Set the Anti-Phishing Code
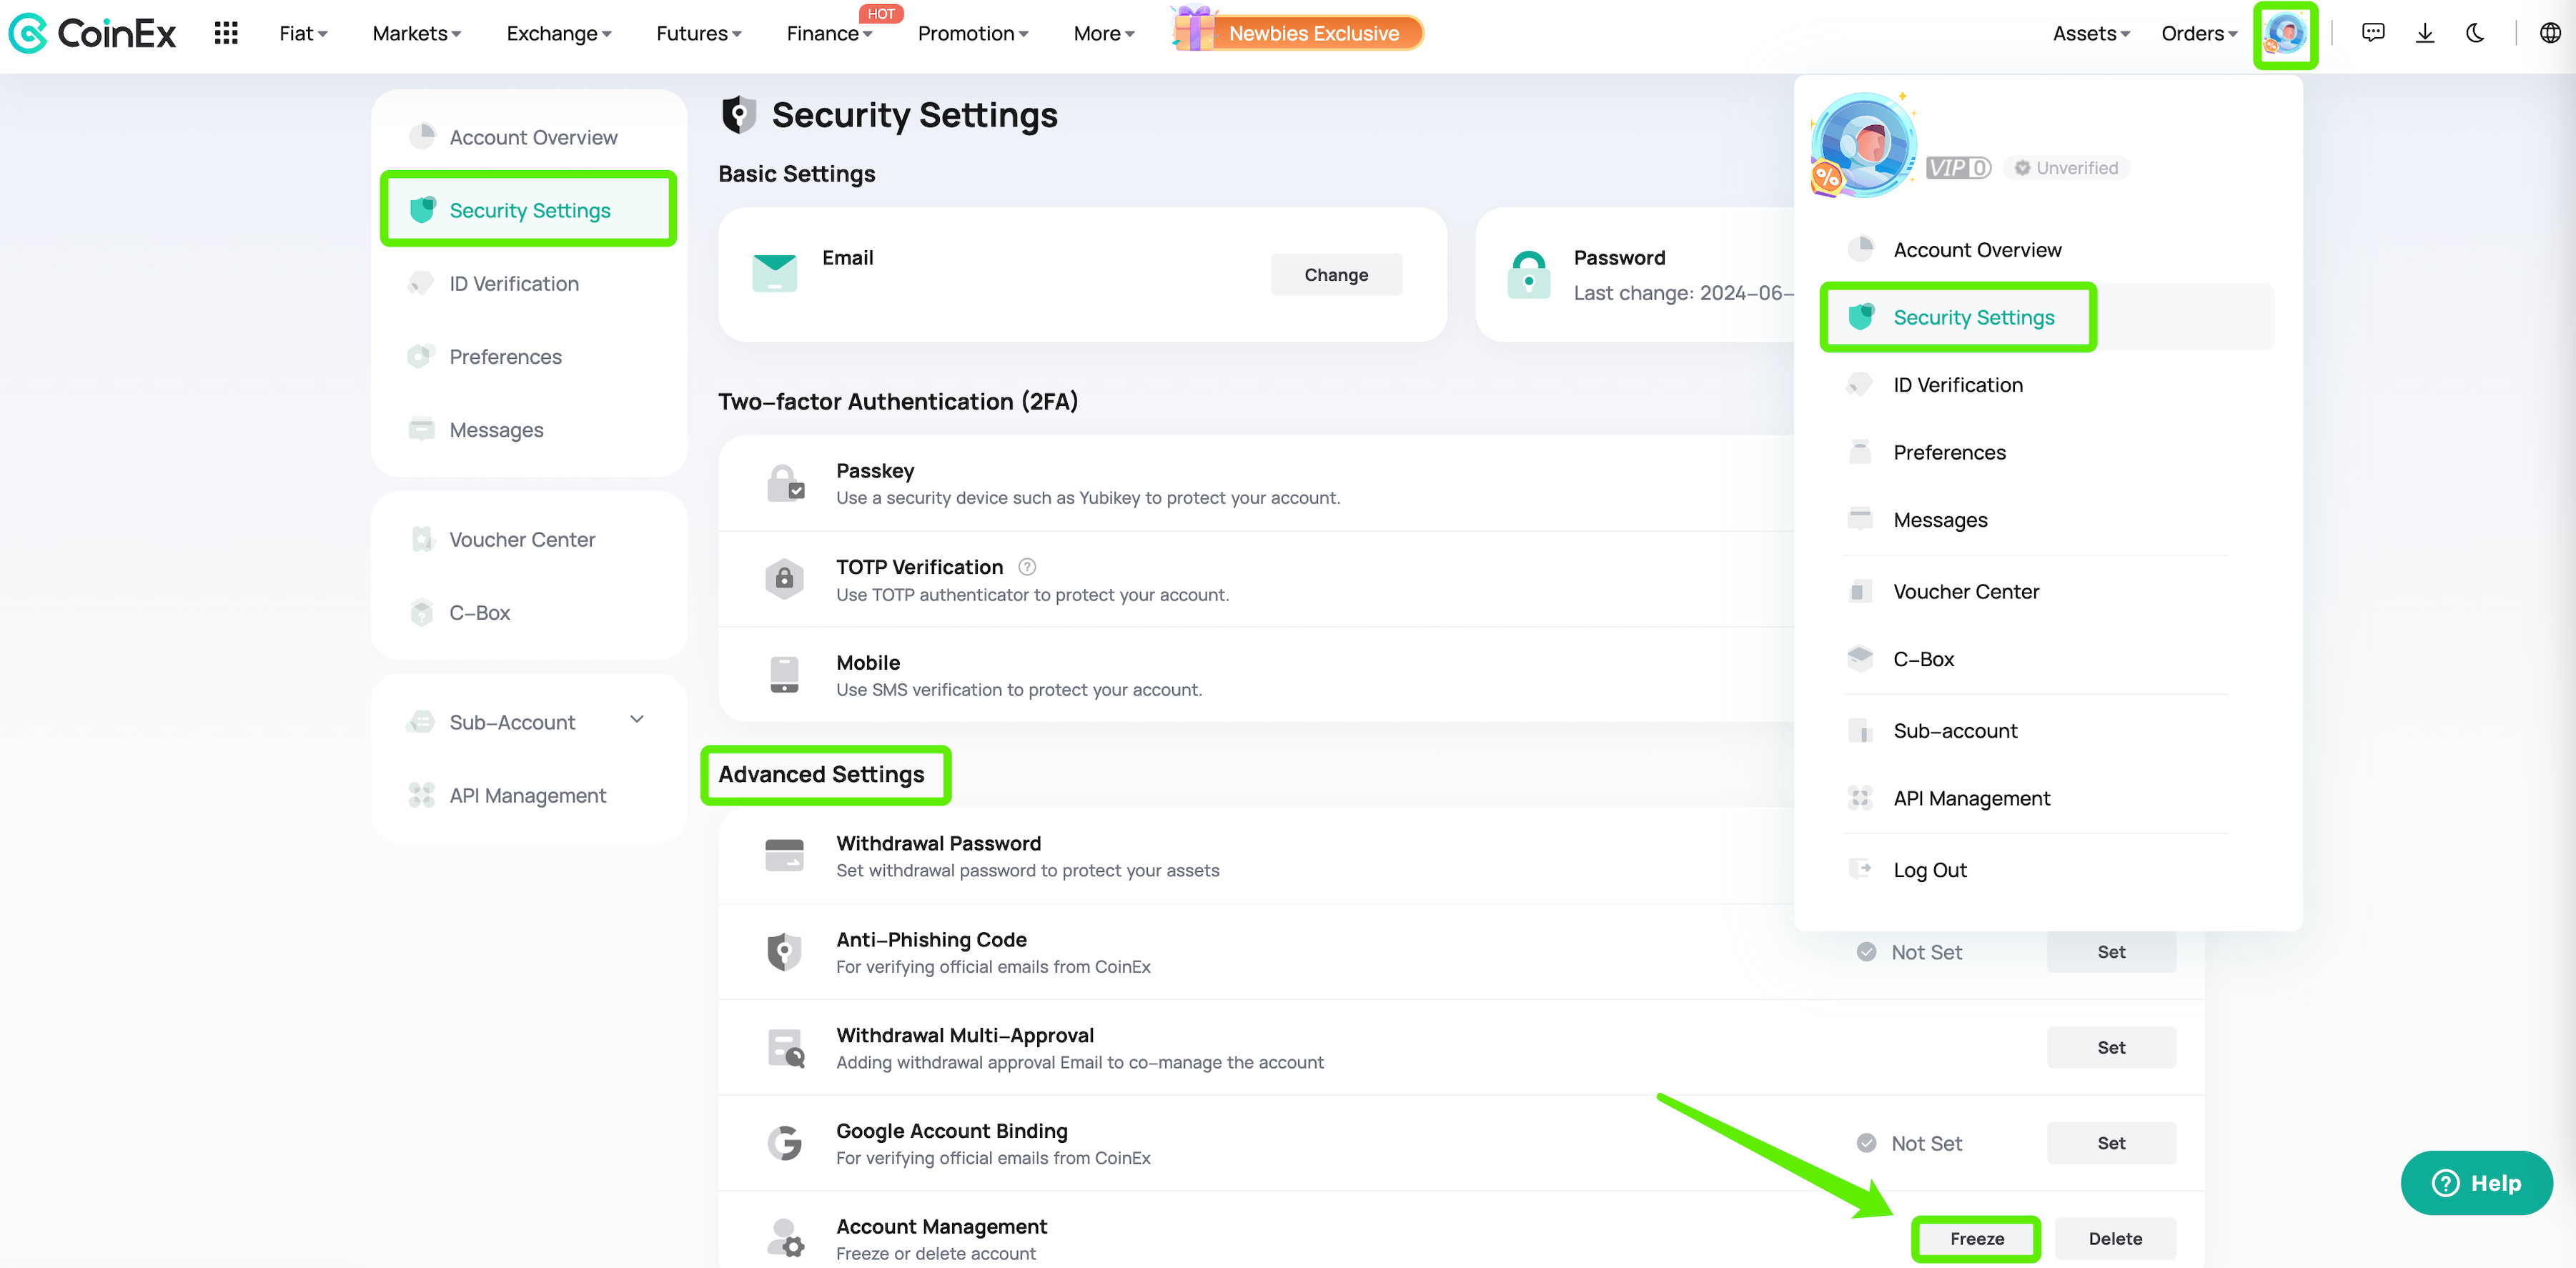The width and height of the screenshot is (2576, 1268). tap(2111, 951)
